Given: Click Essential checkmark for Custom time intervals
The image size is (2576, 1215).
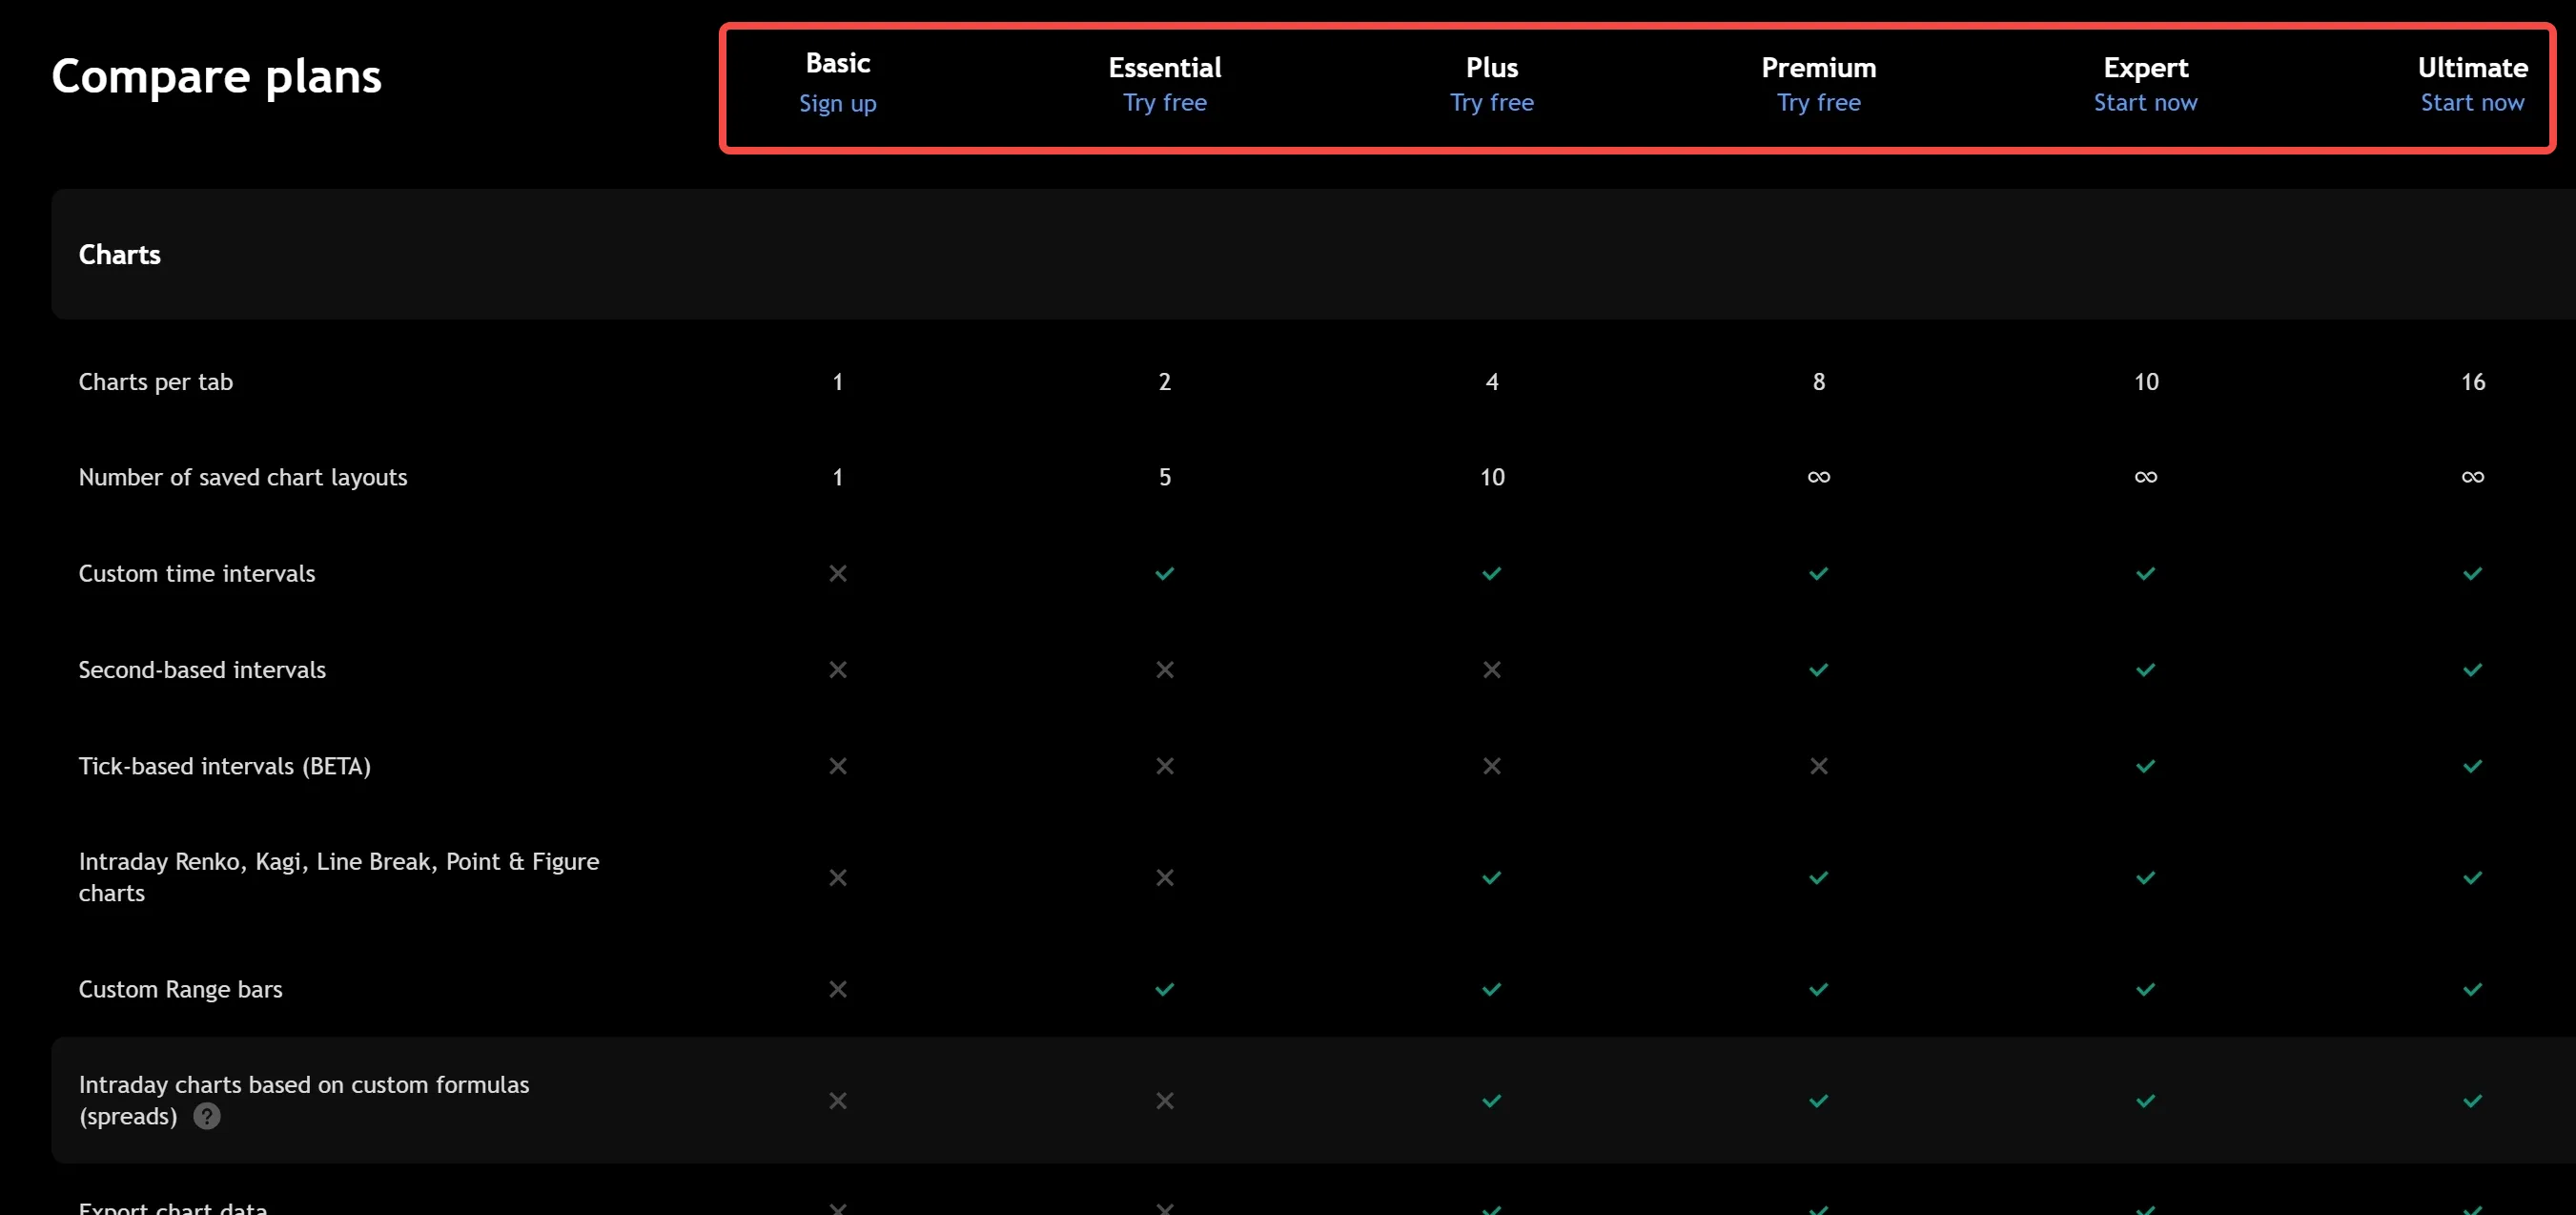Looking at the screenshot, I should point(1164,573).
